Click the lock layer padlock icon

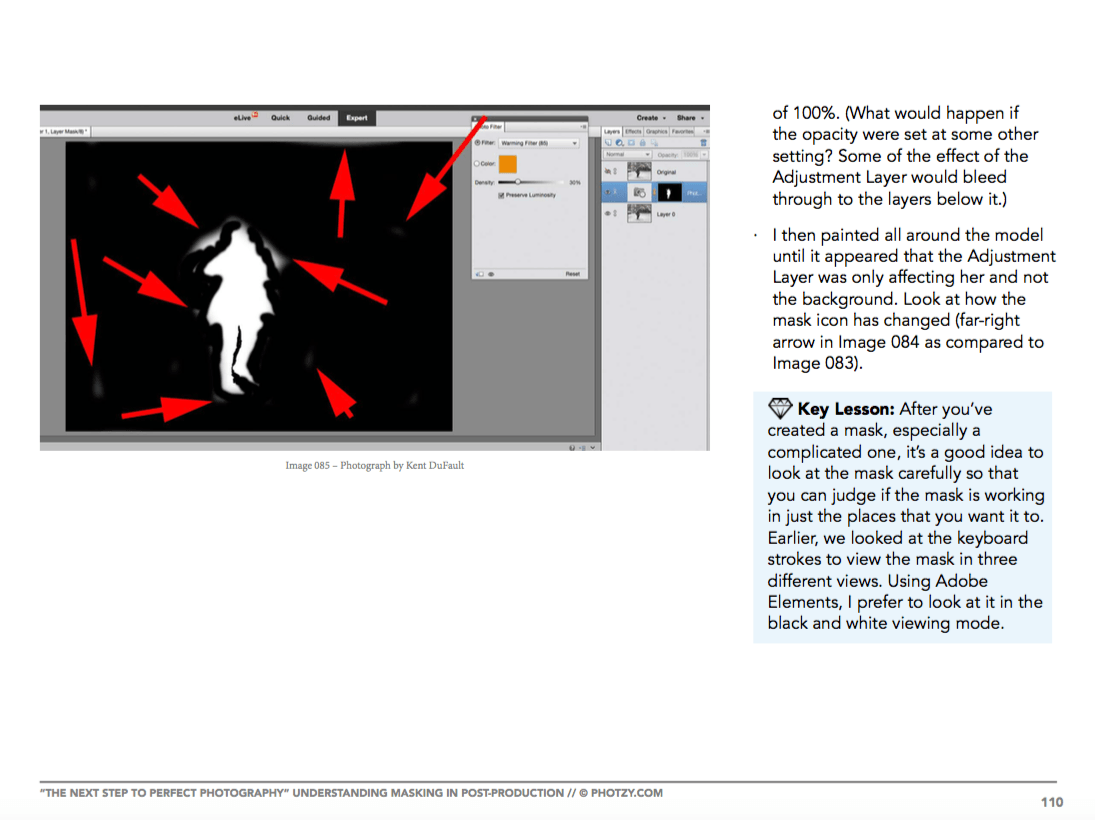click(642, 143)
